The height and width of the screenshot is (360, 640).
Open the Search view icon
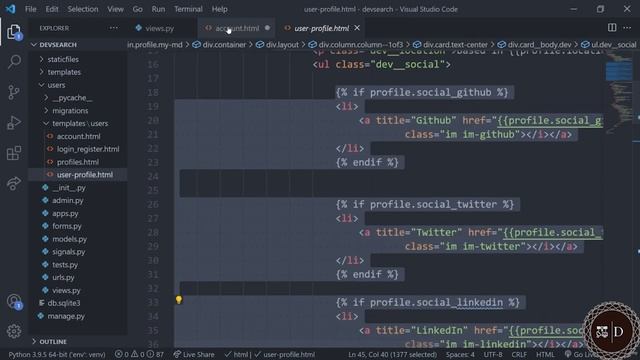point(14,62)
